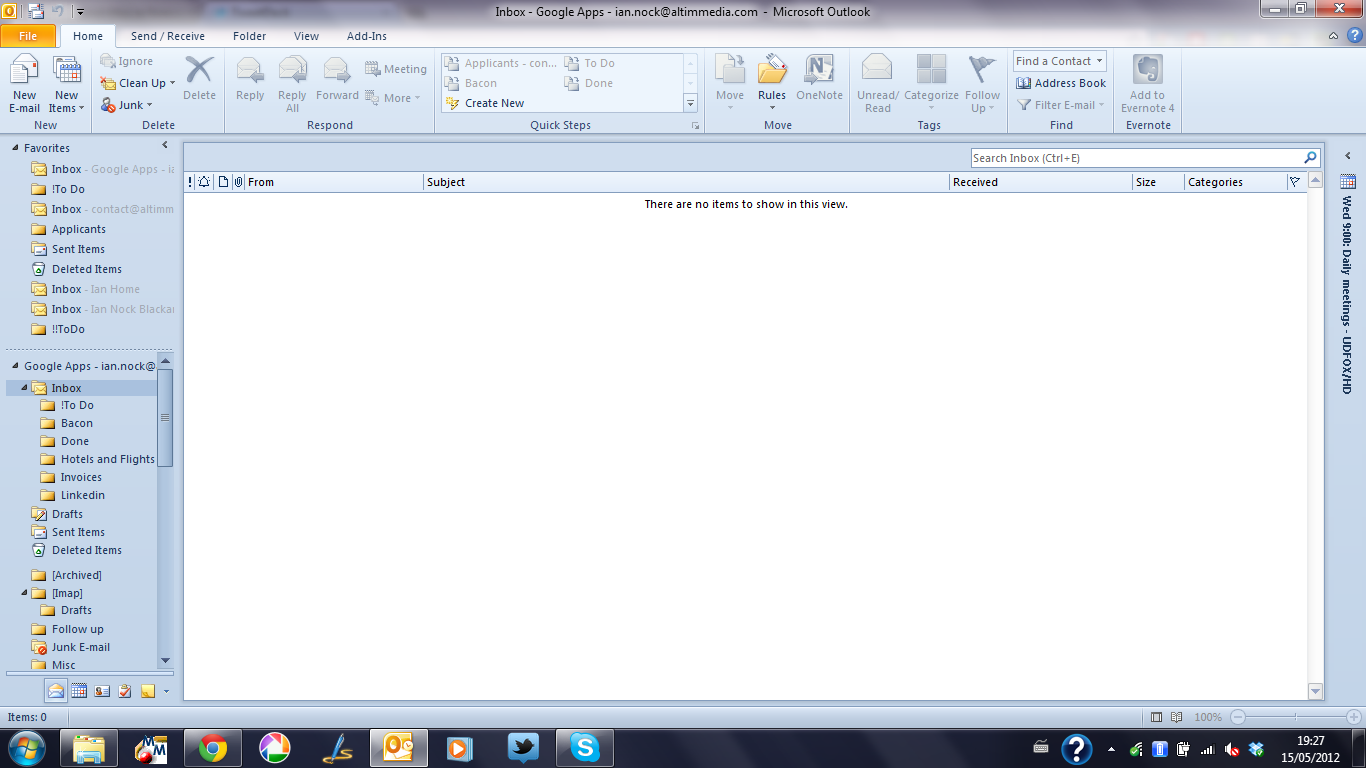Expand the collapsed To-Do Bar

pyautogui.click(x=1347, y=156)
